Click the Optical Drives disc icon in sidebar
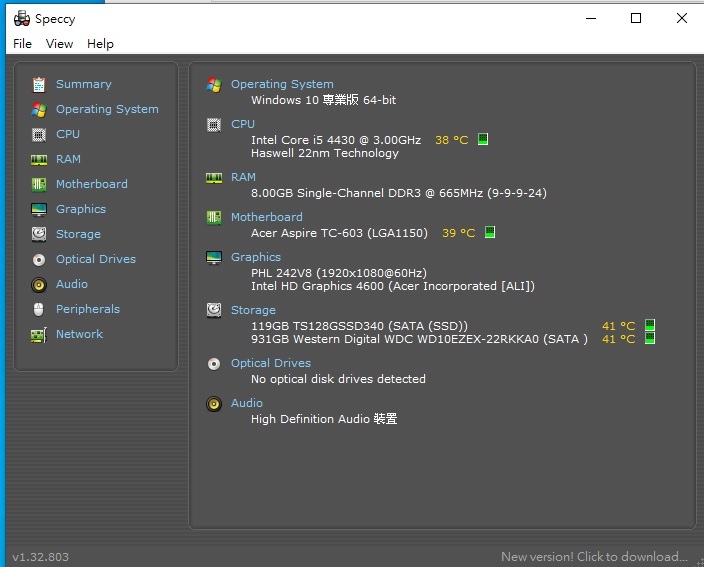704x567 pixels. (39, 259)
